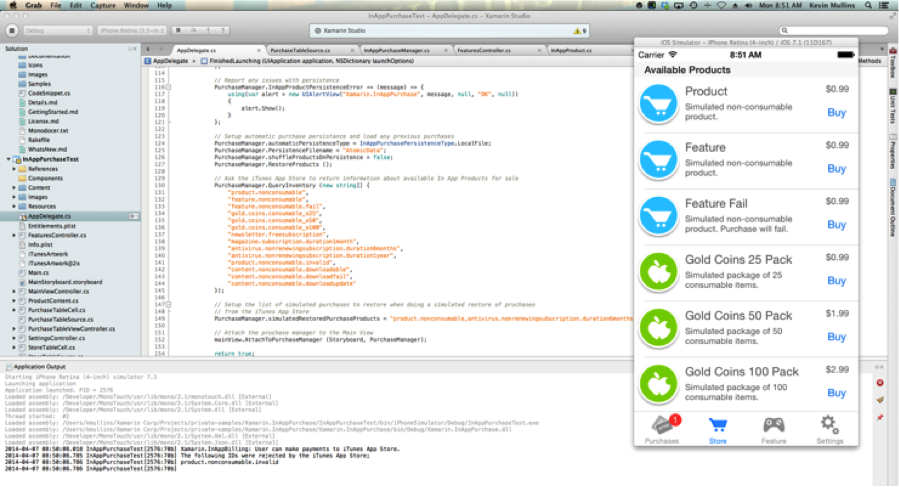
Task: Select the References folder in Solution tree
Action: tap(43, 169)
